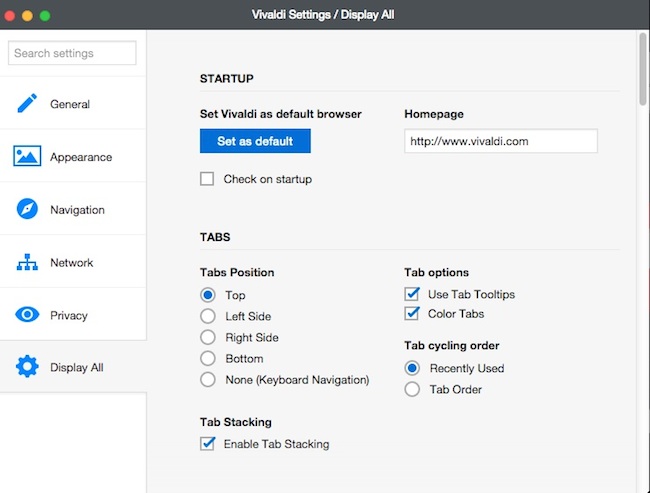The width and height of the screenshot is (650, 493).
Task: Select Recently Used cycling order
Action: pos(412,368)
